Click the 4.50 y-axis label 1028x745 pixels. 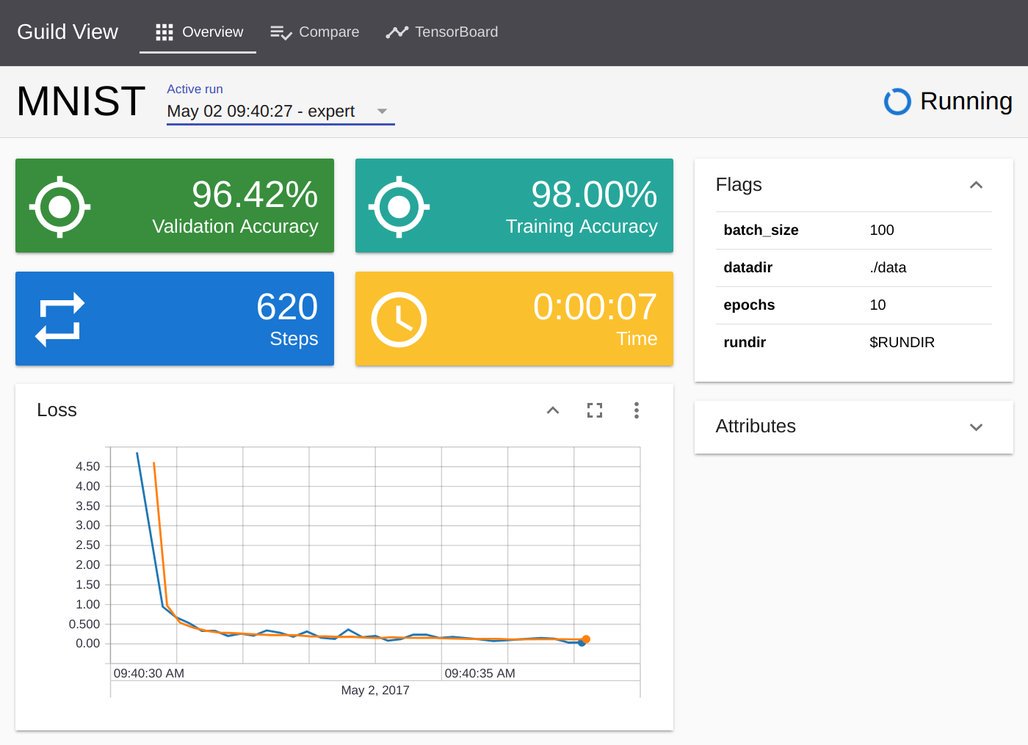(88, 466)
